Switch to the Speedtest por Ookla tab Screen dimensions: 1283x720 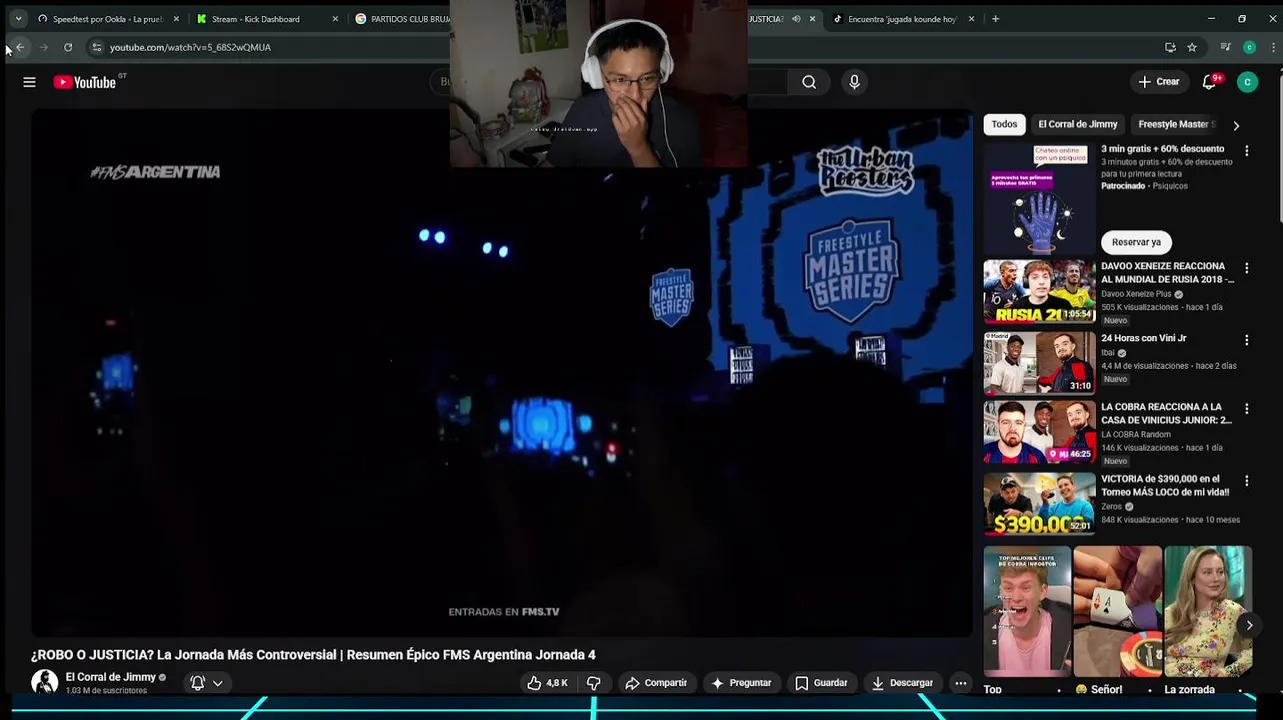pos(108,19)
